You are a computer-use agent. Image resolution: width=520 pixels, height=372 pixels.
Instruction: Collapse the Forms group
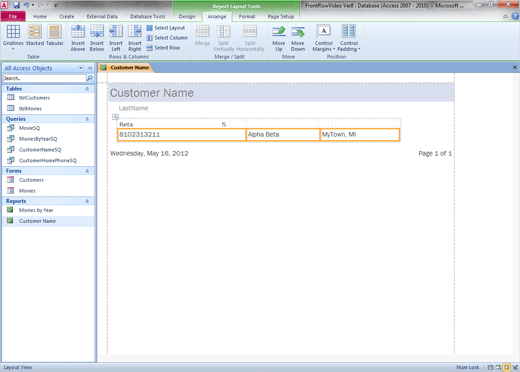[87, 171]
